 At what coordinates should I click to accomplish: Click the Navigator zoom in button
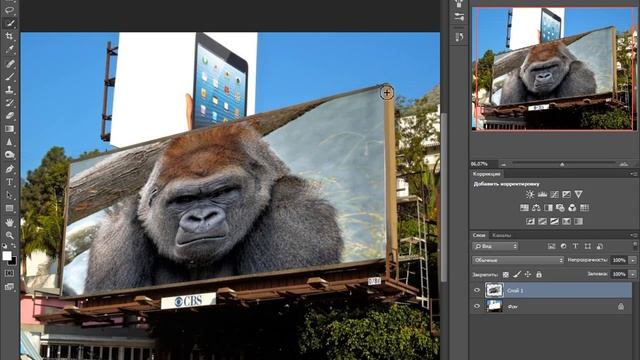click(624, 164)
